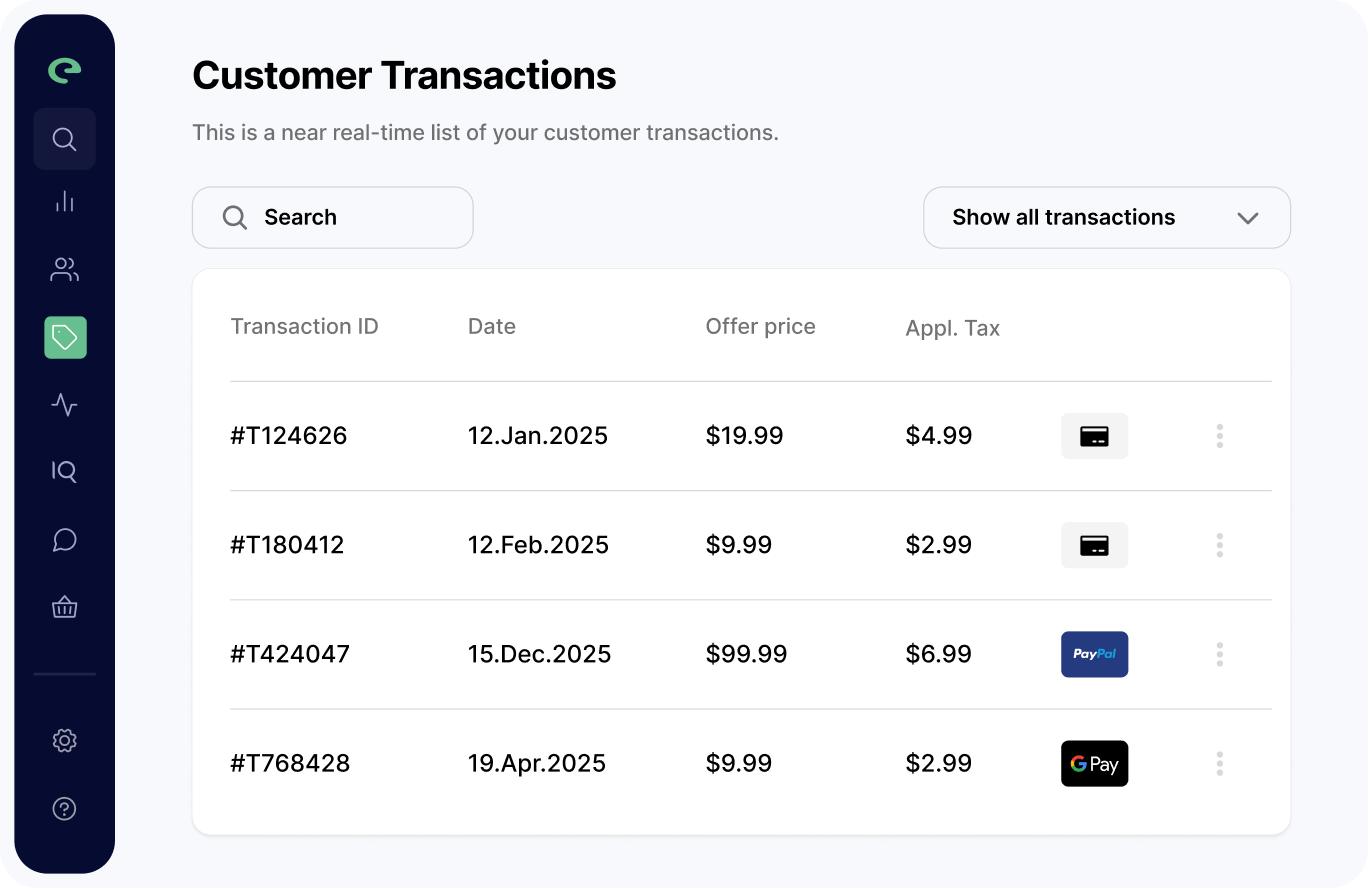Select the green price tag sidebar icon
Screen dimensions: 1368x888
[65, 338]
